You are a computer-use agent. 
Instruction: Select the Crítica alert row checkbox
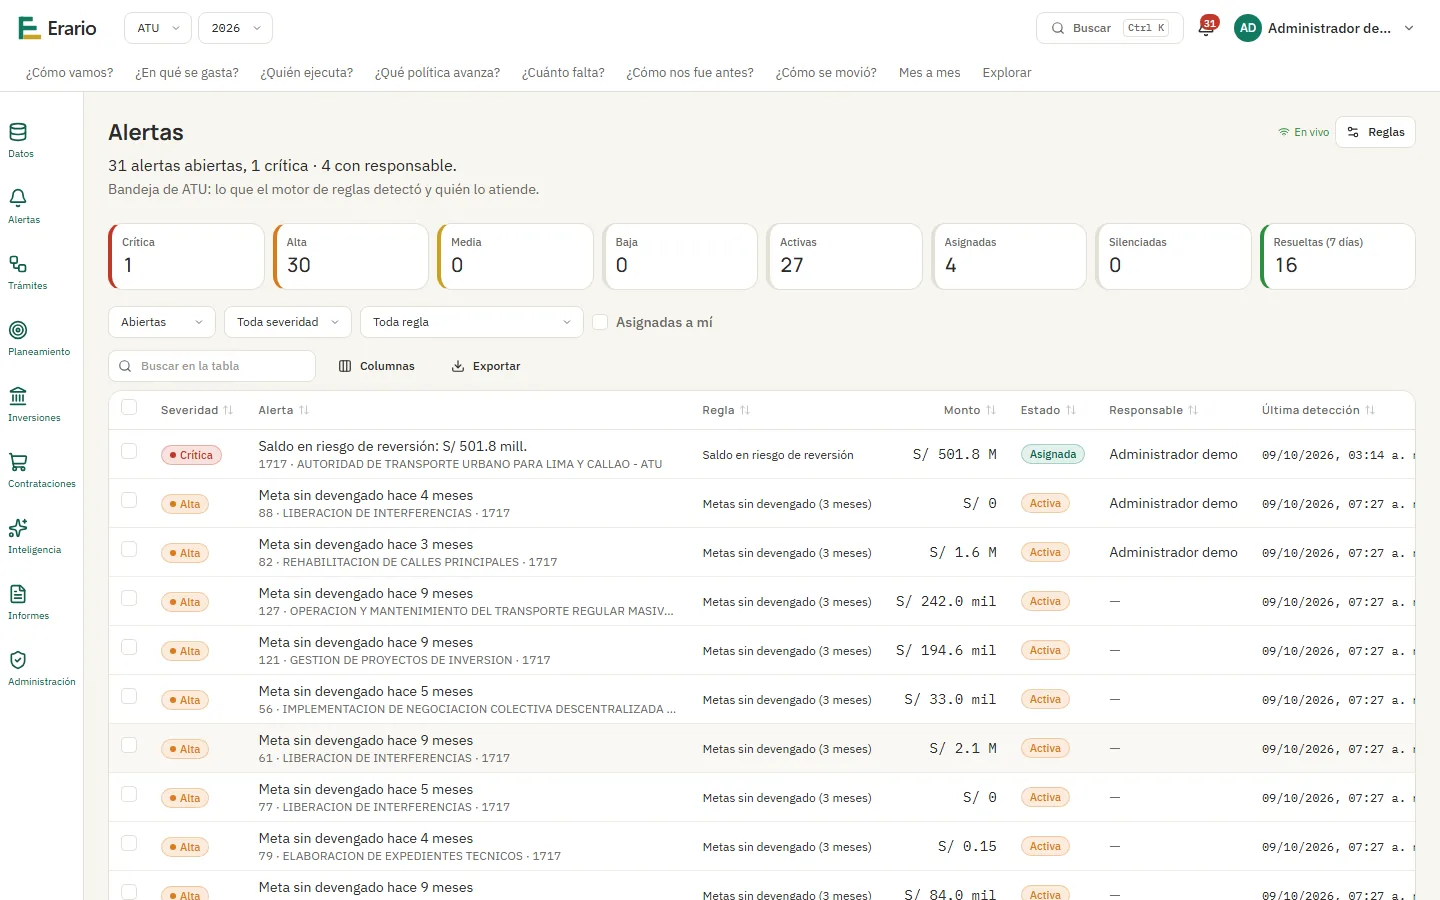click(x=129, y=451)
